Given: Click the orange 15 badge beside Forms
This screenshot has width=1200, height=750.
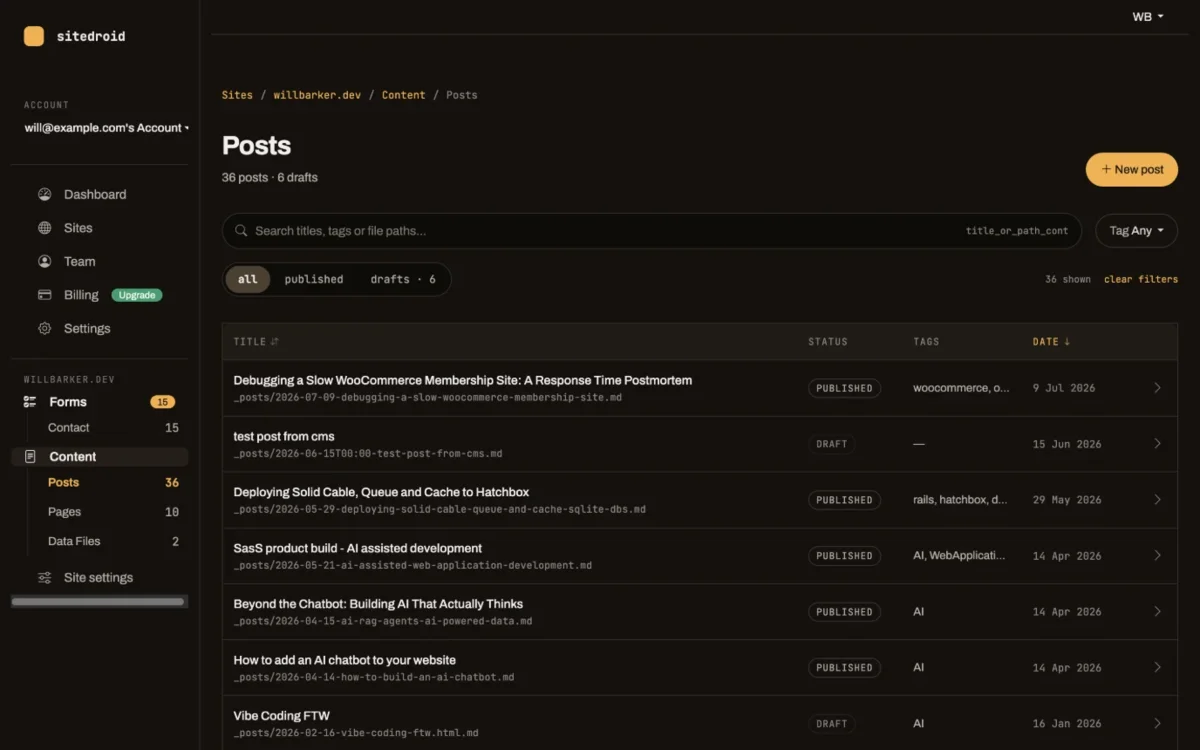Looking at the screenshot, I should coord(162,402).
